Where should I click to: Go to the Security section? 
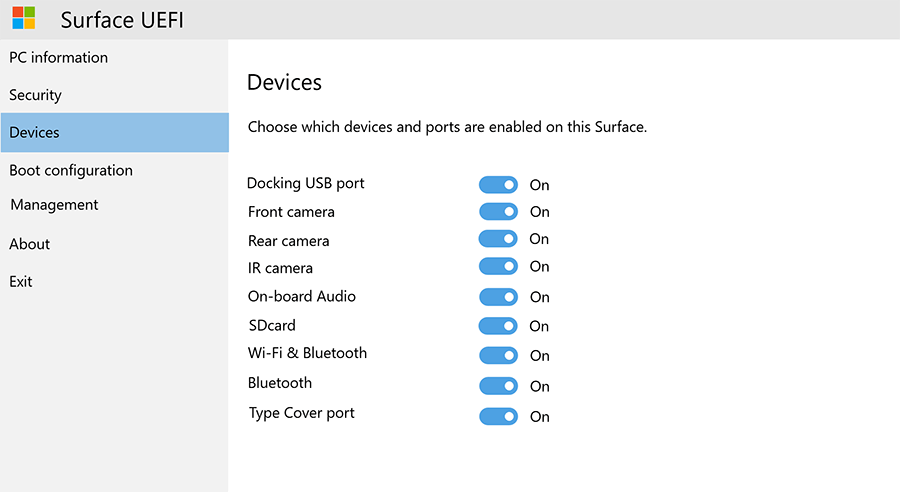pyautogui.click(x=35, y=95)
